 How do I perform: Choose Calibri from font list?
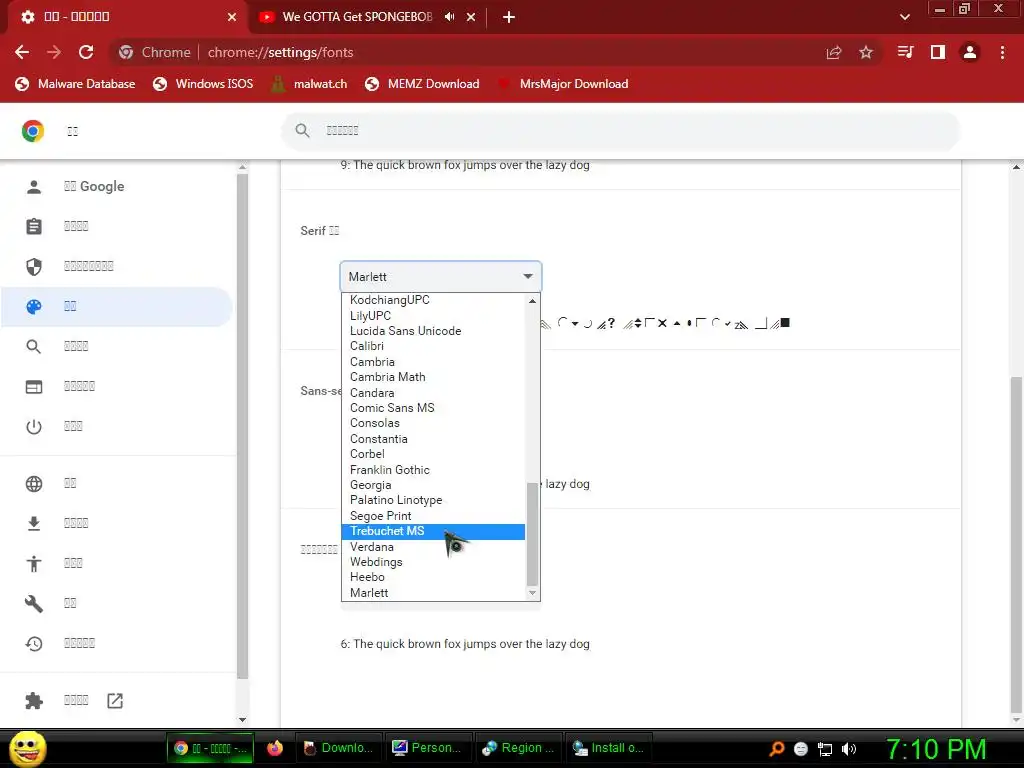[x=433, y=346]
